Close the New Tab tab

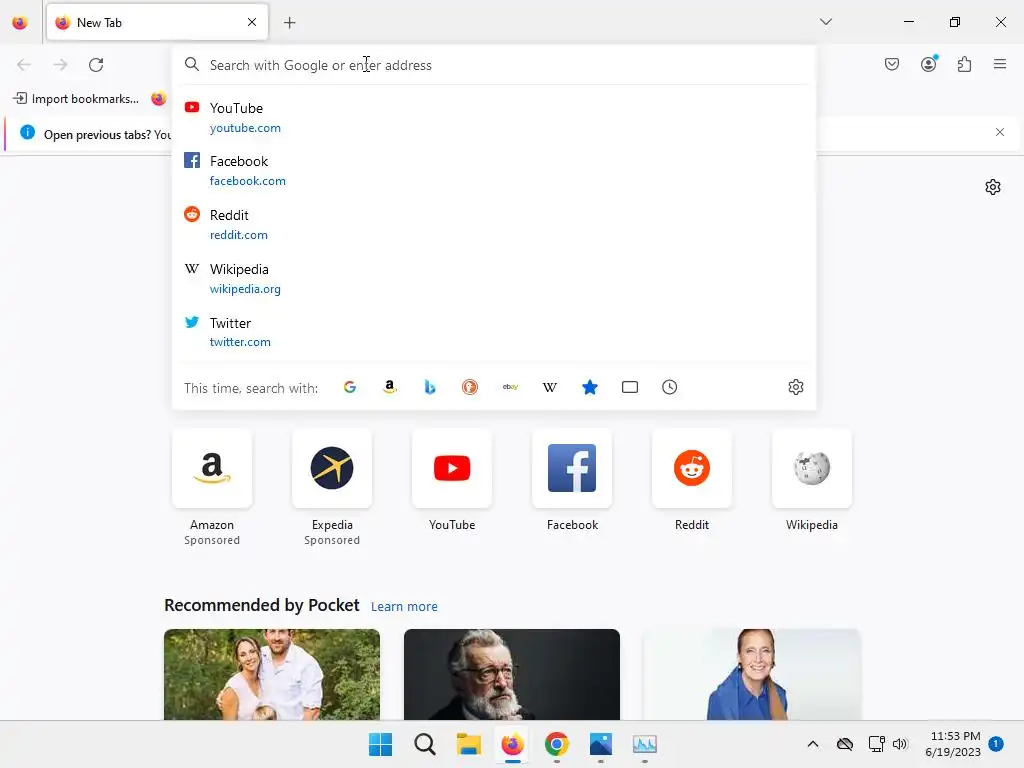click(252, 22)
